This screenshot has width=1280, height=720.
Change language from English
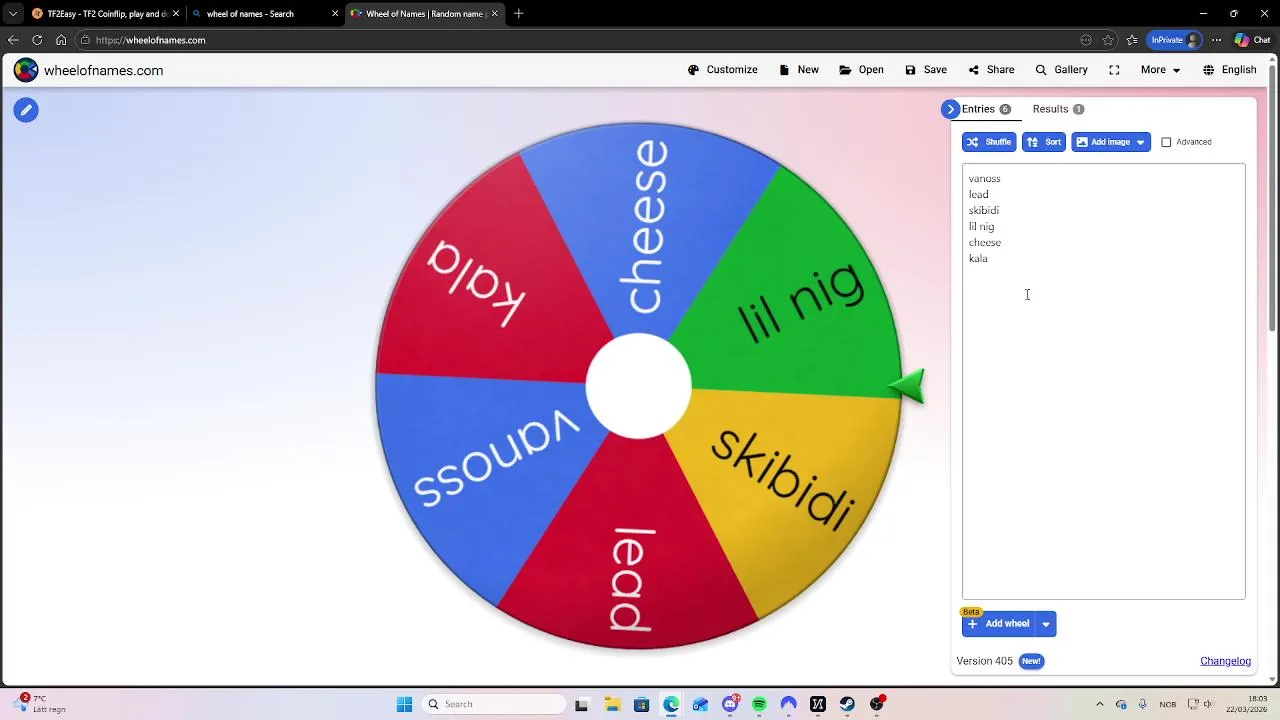pyautogui.click(x=1229, y=70)
